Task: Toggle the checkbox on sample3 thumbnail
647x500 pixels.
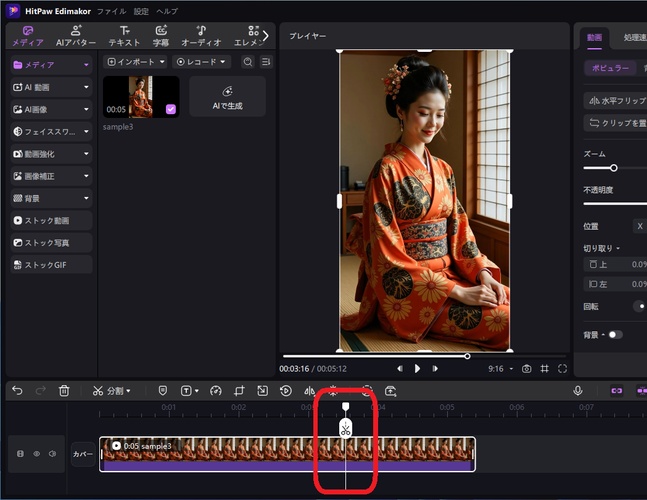Action: click(x=171, y=109)
